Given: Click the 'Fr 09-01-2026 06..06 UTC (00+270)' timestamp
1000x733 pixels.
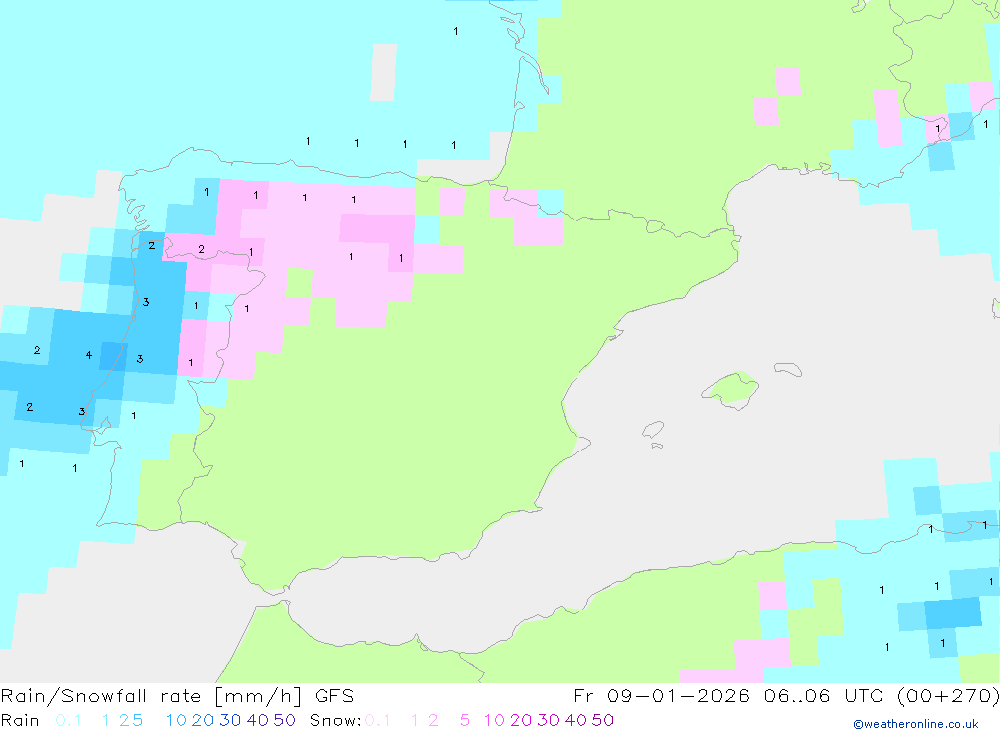Looking at the screenshot, I should (x=786, y=696).
